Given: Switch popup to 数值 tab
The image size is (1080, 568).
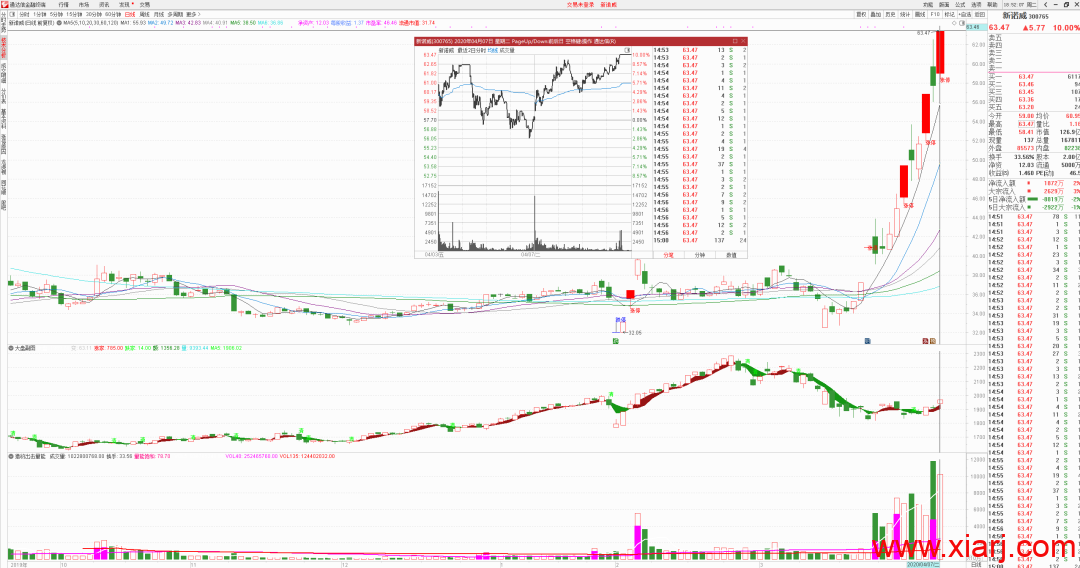Looking at the screenshot, I should [x=731, y=255].
